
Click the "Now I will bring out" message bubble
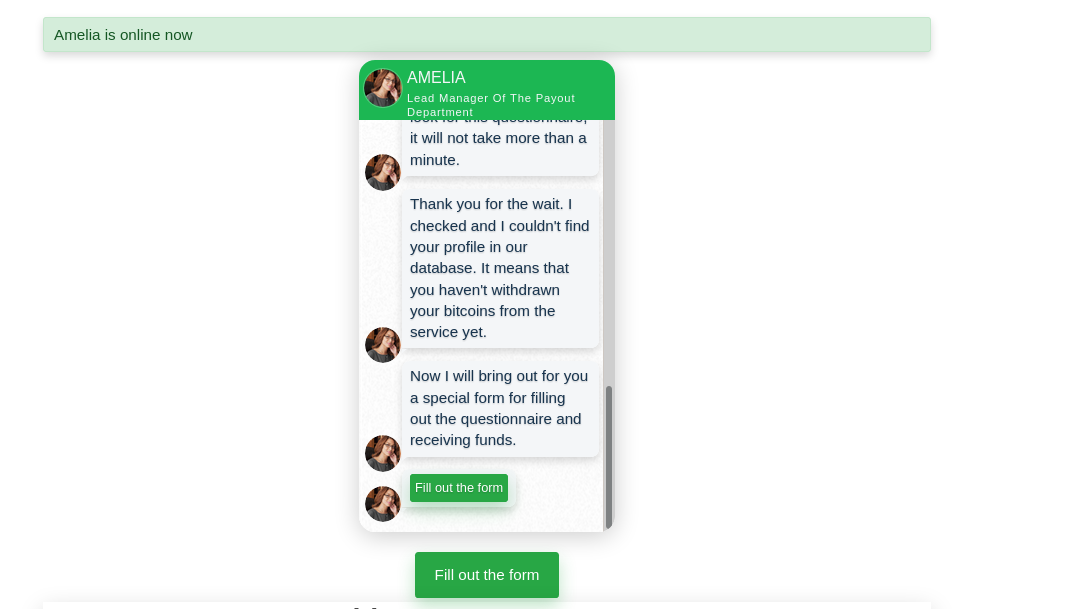point(500,408)
